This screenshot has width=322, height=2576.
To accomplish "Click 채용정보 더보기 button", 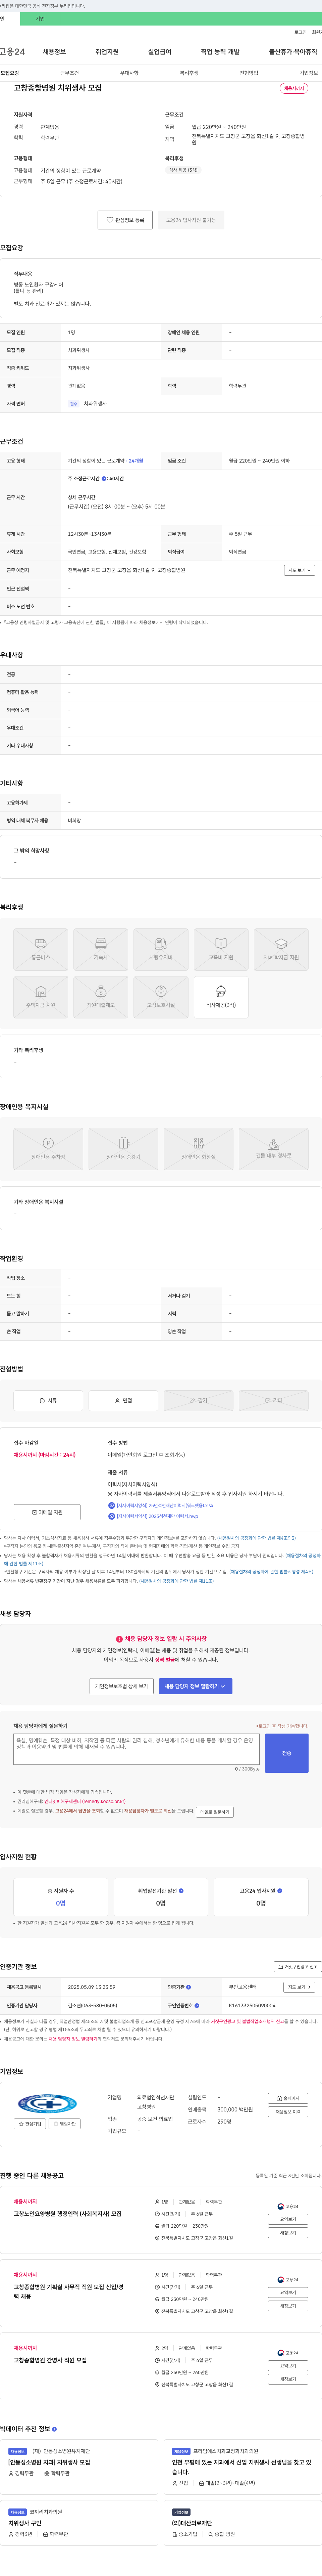I will tap(288, 2112).
